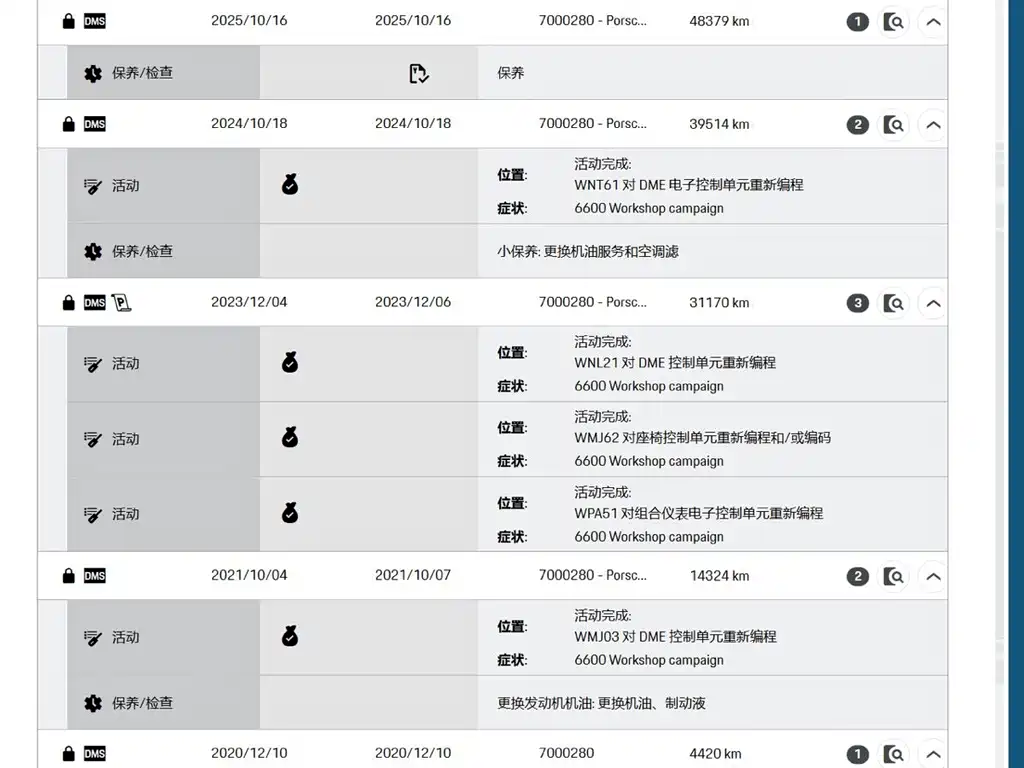Open details search icon for 2025/10/16 record
1024x768 pixels.
click(x=893, y=22)
